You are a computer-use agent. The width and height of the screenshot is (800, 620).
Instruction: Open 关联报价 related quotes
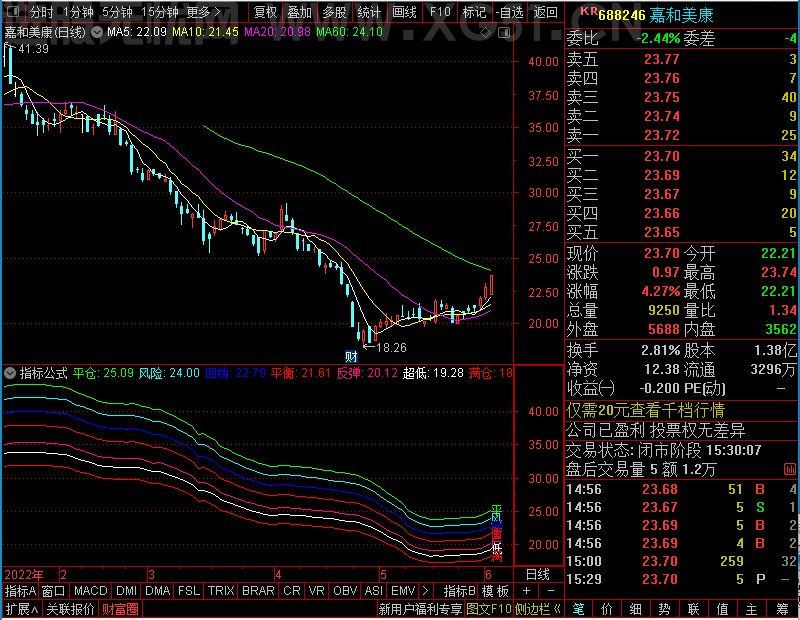pos(70,609)
